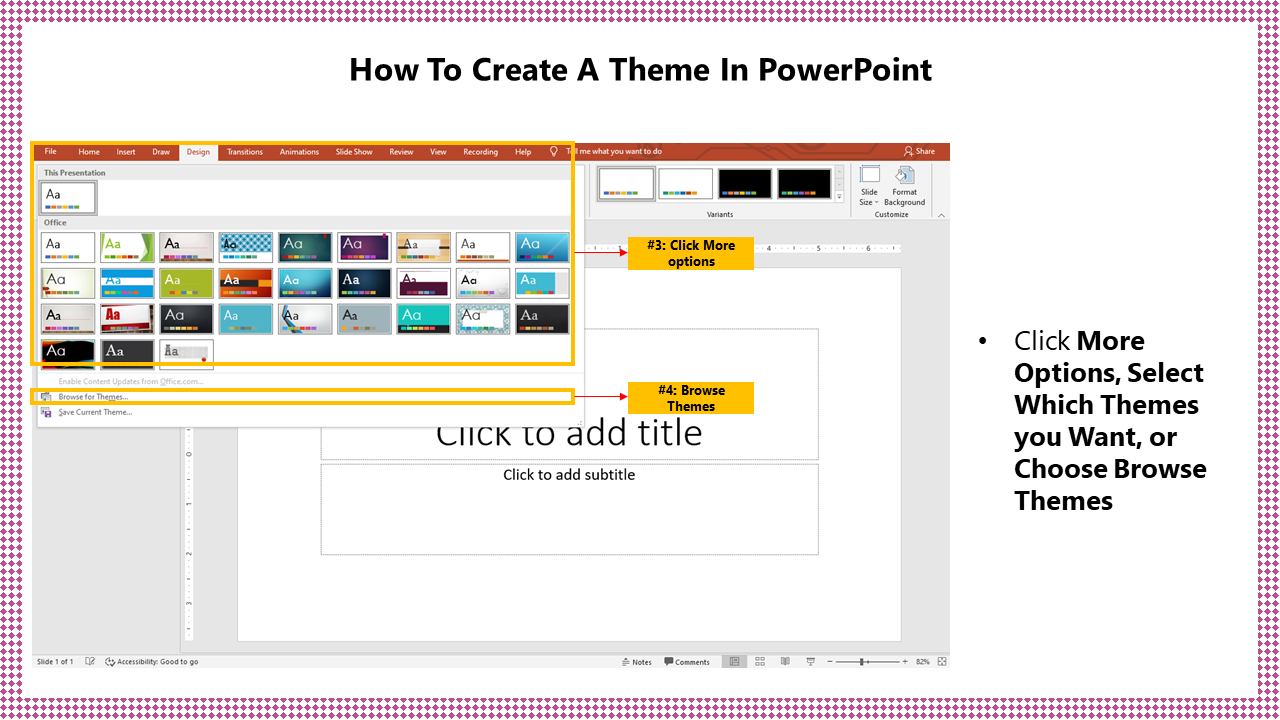Image resolution: width=1280 pixels, height=720 pixels.
Task: Switch to the Home tab
Action: 89,152
